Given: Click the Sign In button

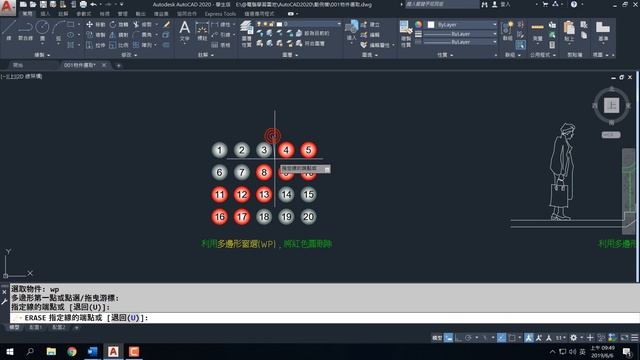Looking at the screenshot, I should [x=502, y=4].
